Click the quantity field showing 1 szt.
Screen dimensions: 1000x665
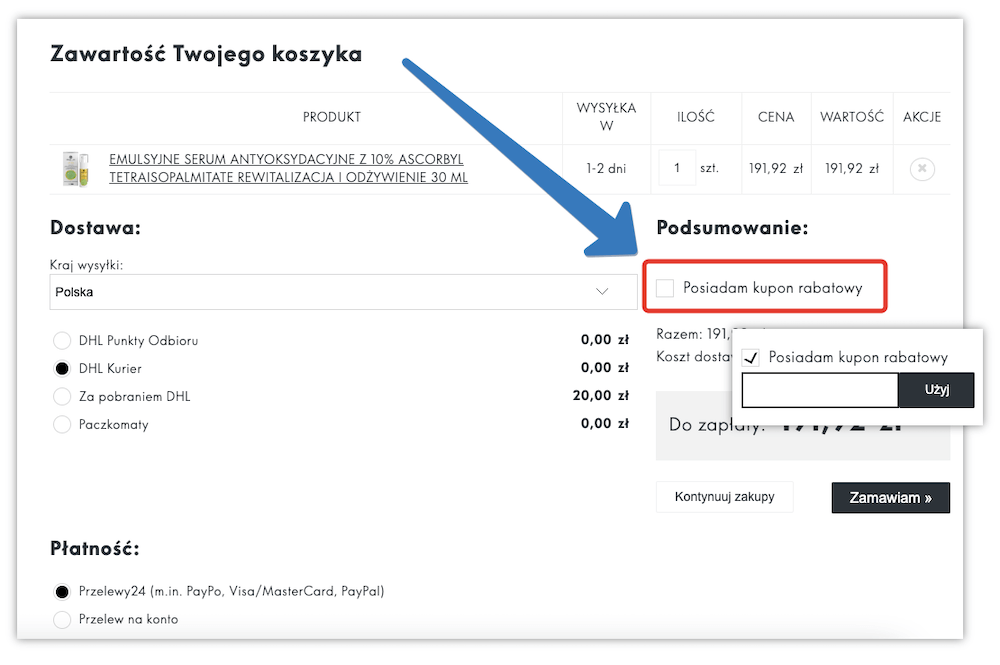tap(676, 168)
